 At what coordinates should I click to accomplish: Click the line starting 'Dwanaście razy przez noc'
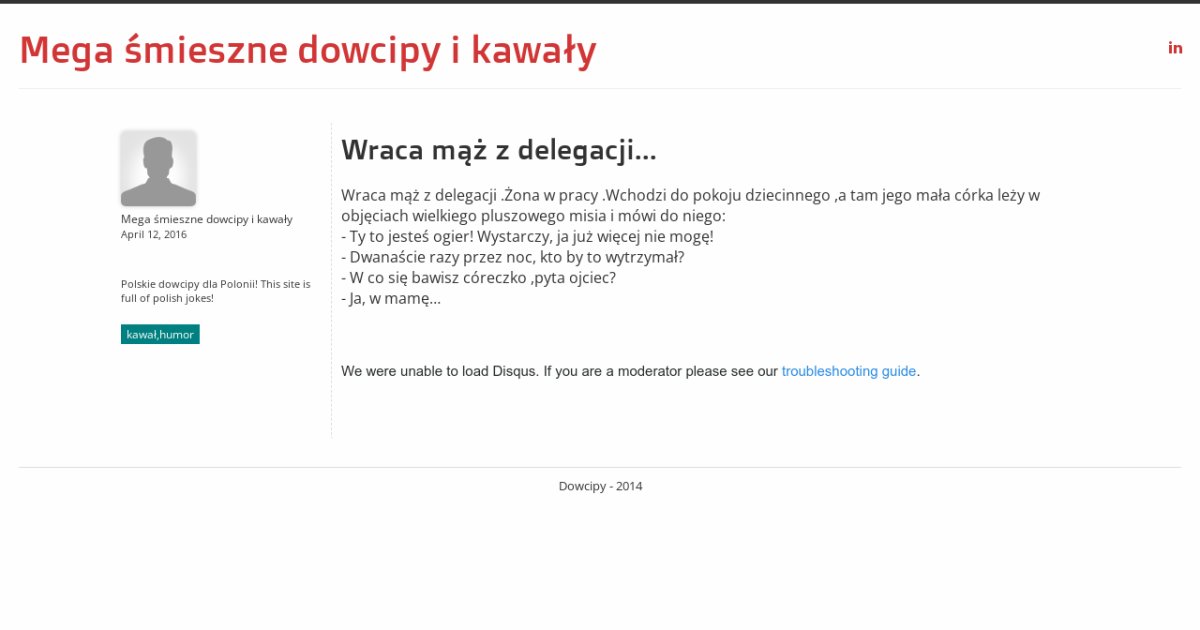coord(512,257)
